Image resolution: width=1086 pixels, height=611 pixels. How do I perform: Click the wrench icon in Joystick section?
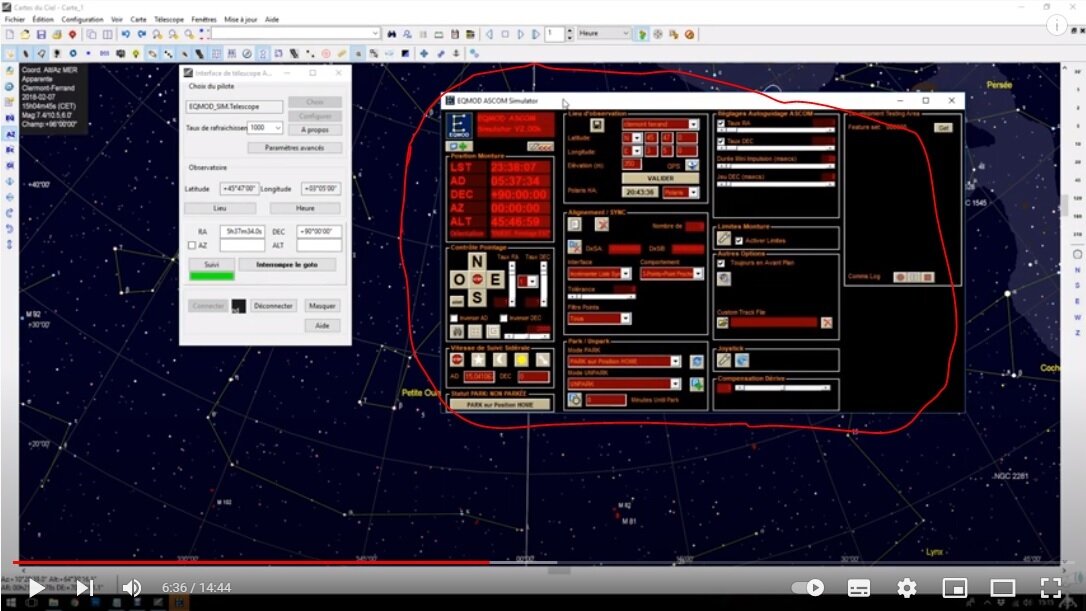click(724, 360)
